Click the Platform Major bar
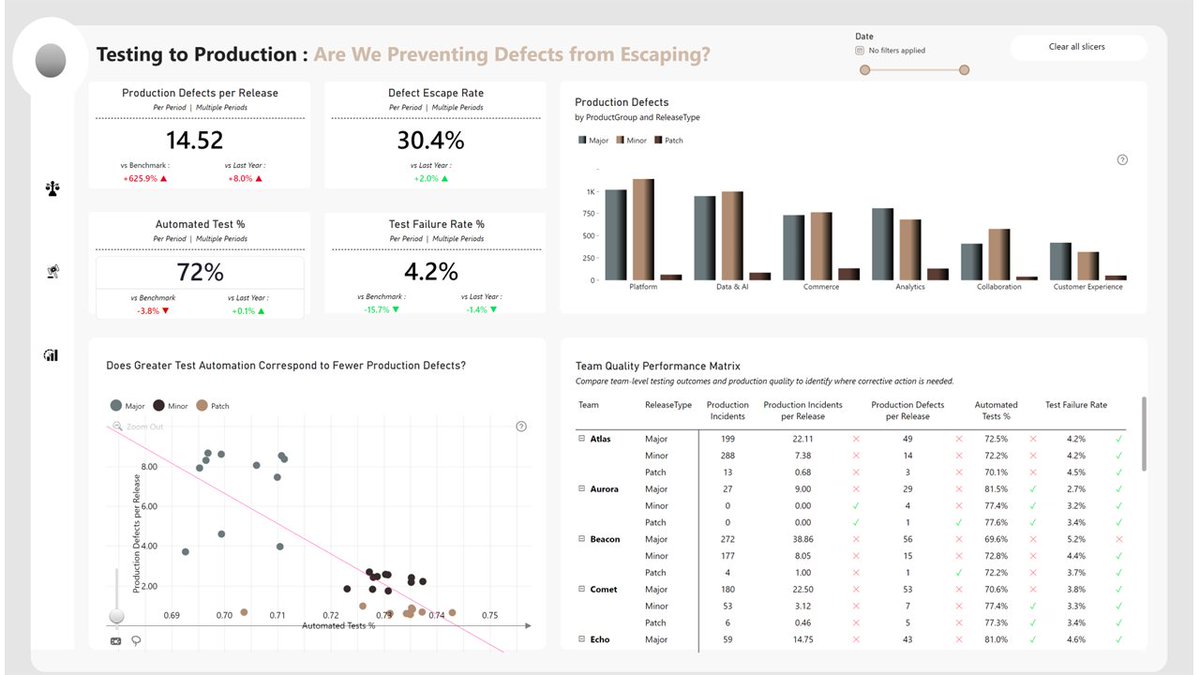This screenshot has height=675, width=1200. pos(616,235)
